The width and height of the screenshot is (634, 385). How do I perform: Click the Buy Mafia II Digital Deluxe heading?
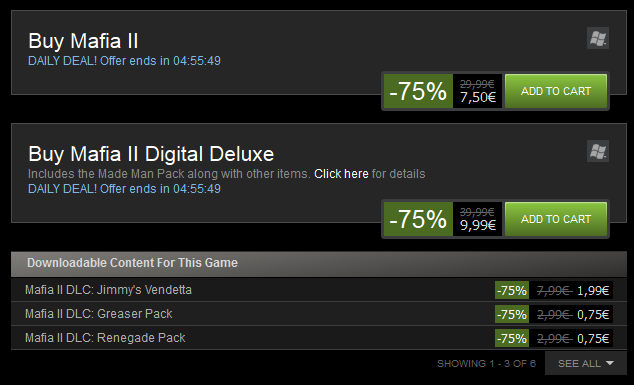pos(151,154)
